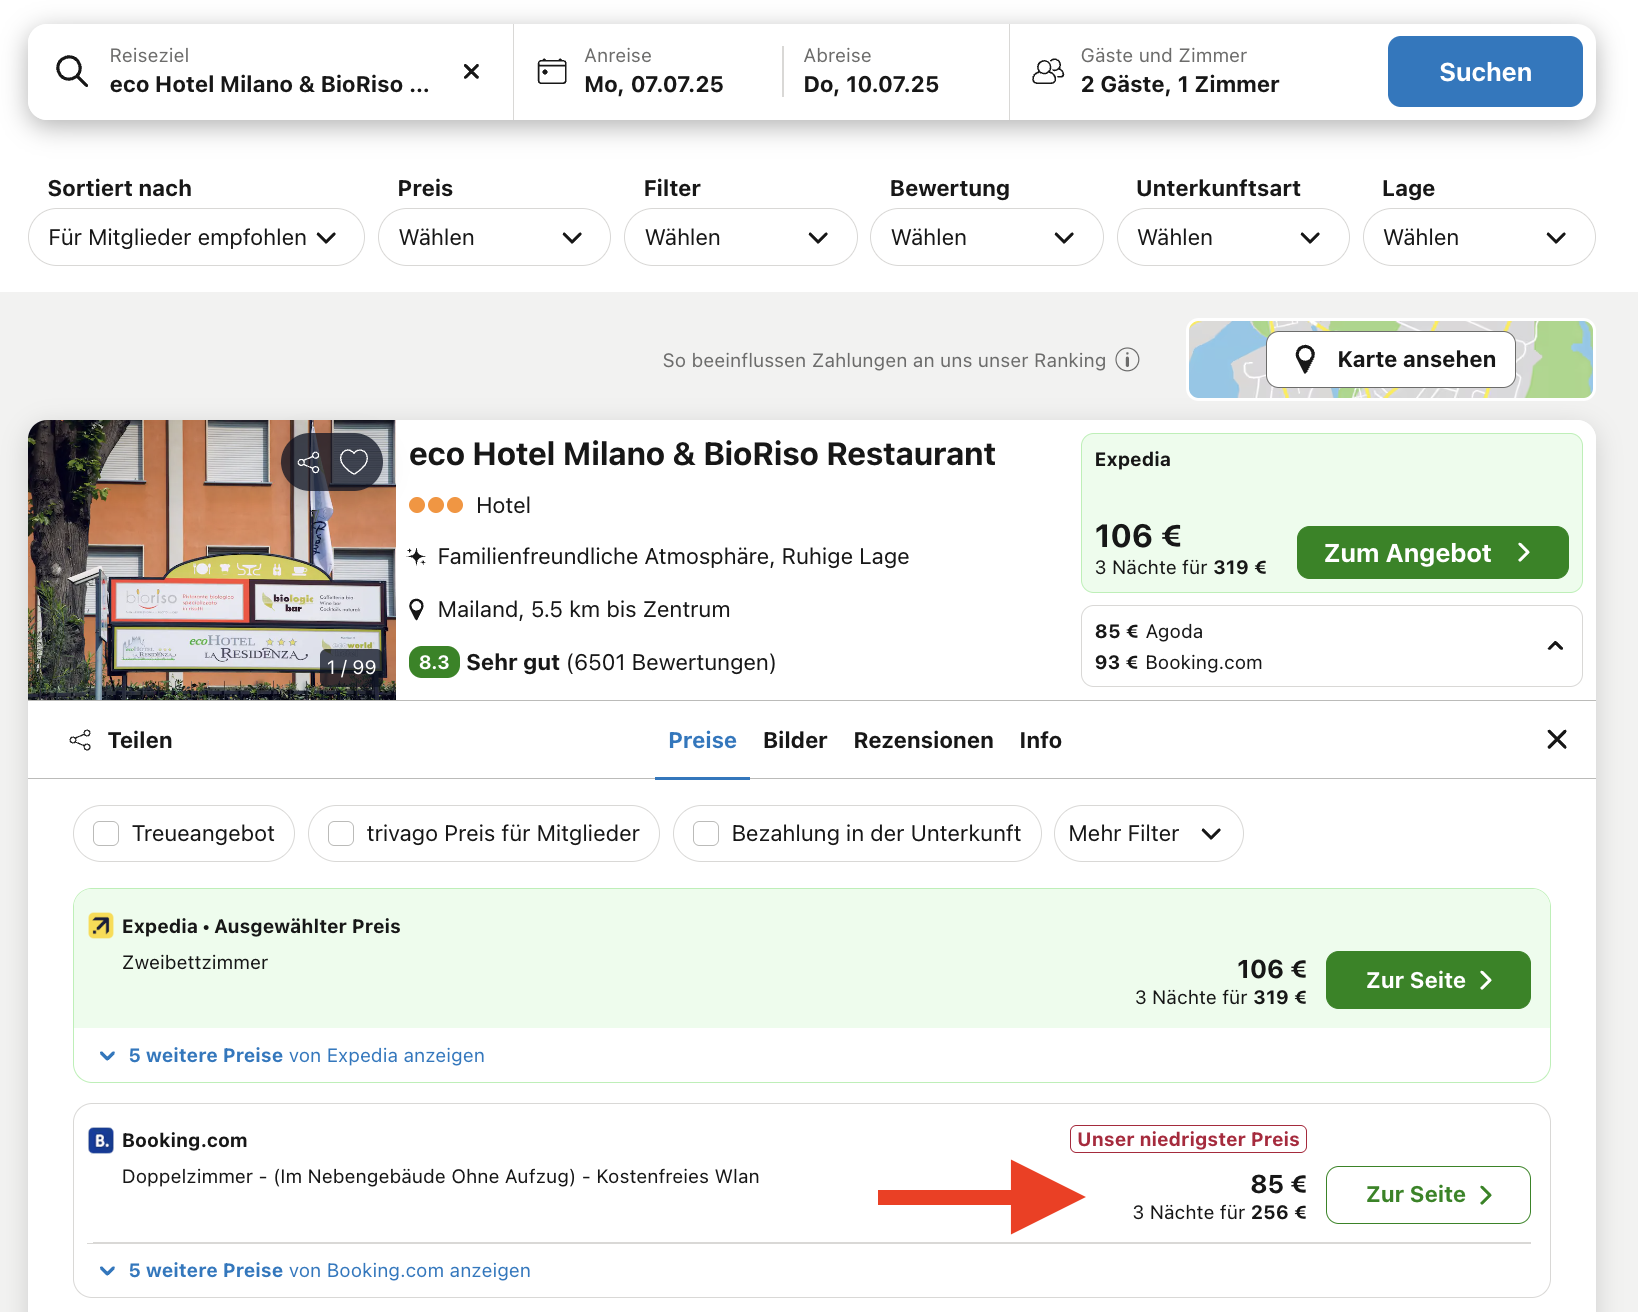The height and width of the screenshot is (1312, 1638).
Task: Close the hotel details panel
Action: [1557, 739]
